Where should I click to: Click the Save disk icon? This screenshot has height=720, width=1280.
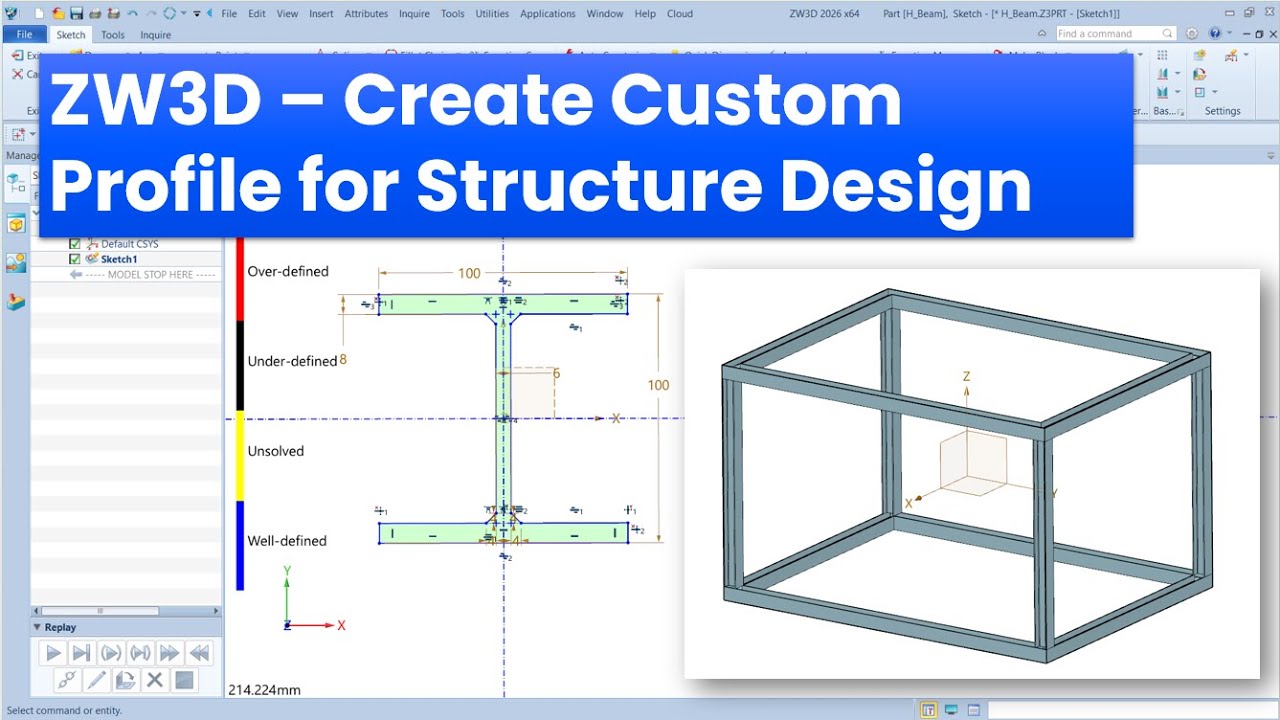coord(76,14)
